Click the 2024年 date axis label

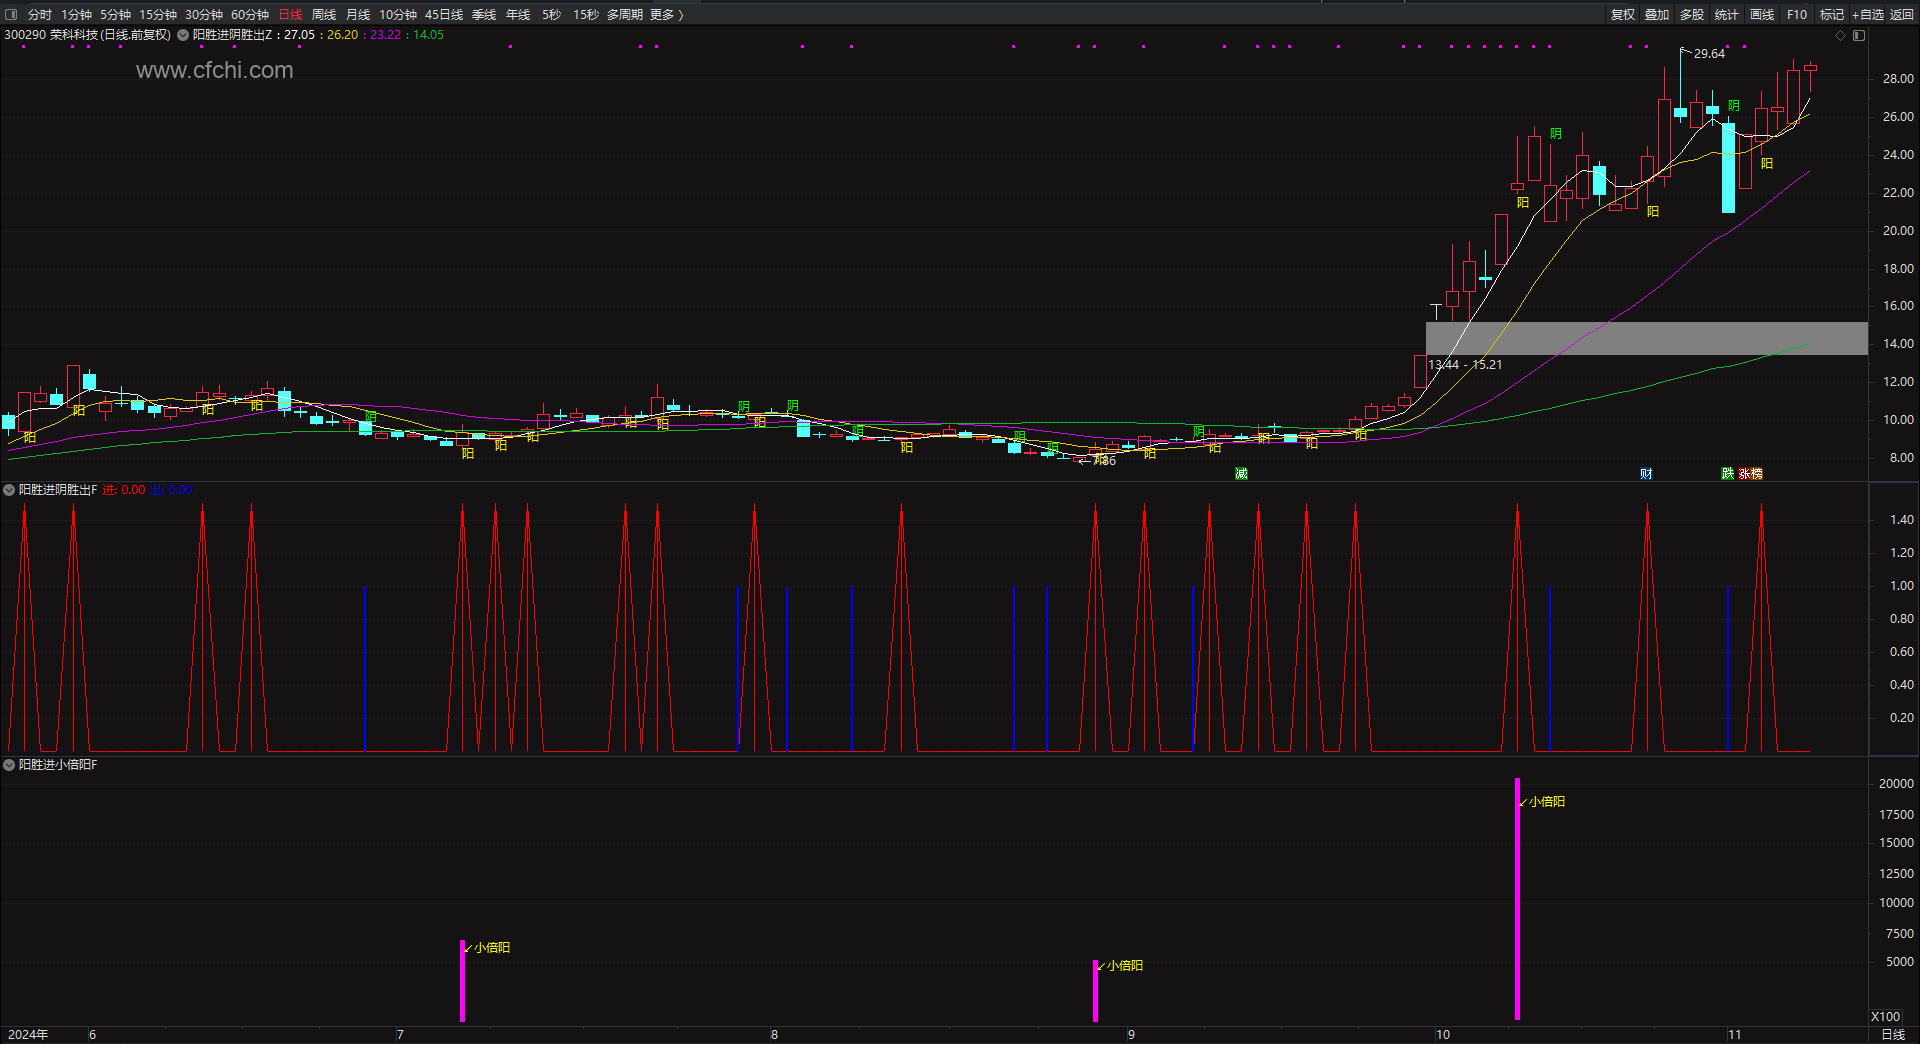pos(28,1035)
